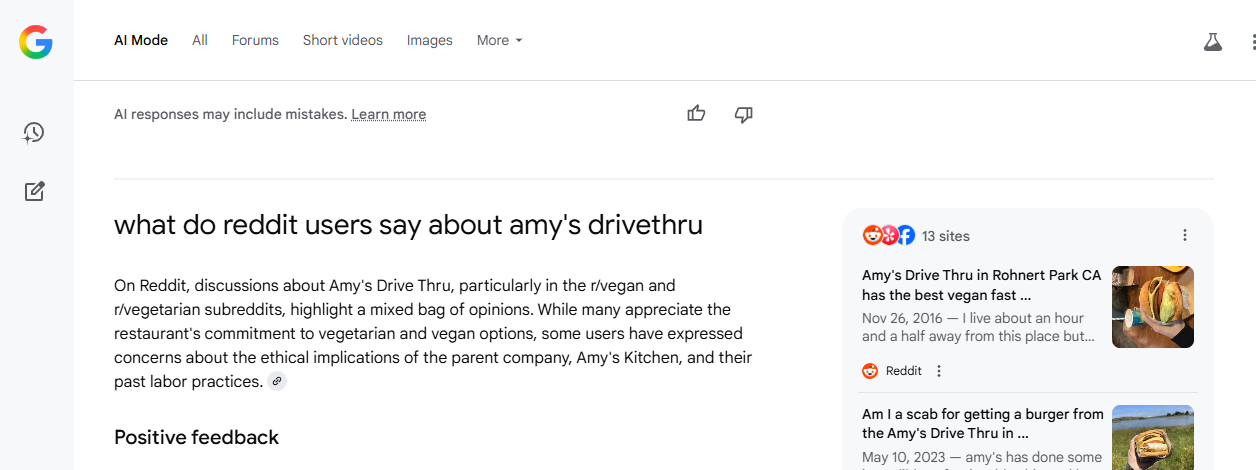Open the Short videos tab

click(343, 40)
